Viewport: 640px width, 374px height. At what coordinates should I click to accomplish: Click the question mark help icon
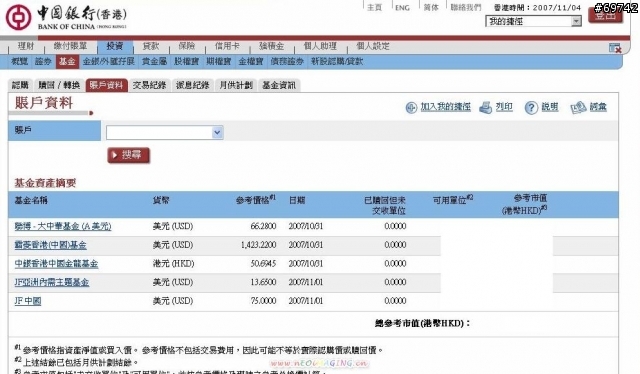[x=531, y=108]
